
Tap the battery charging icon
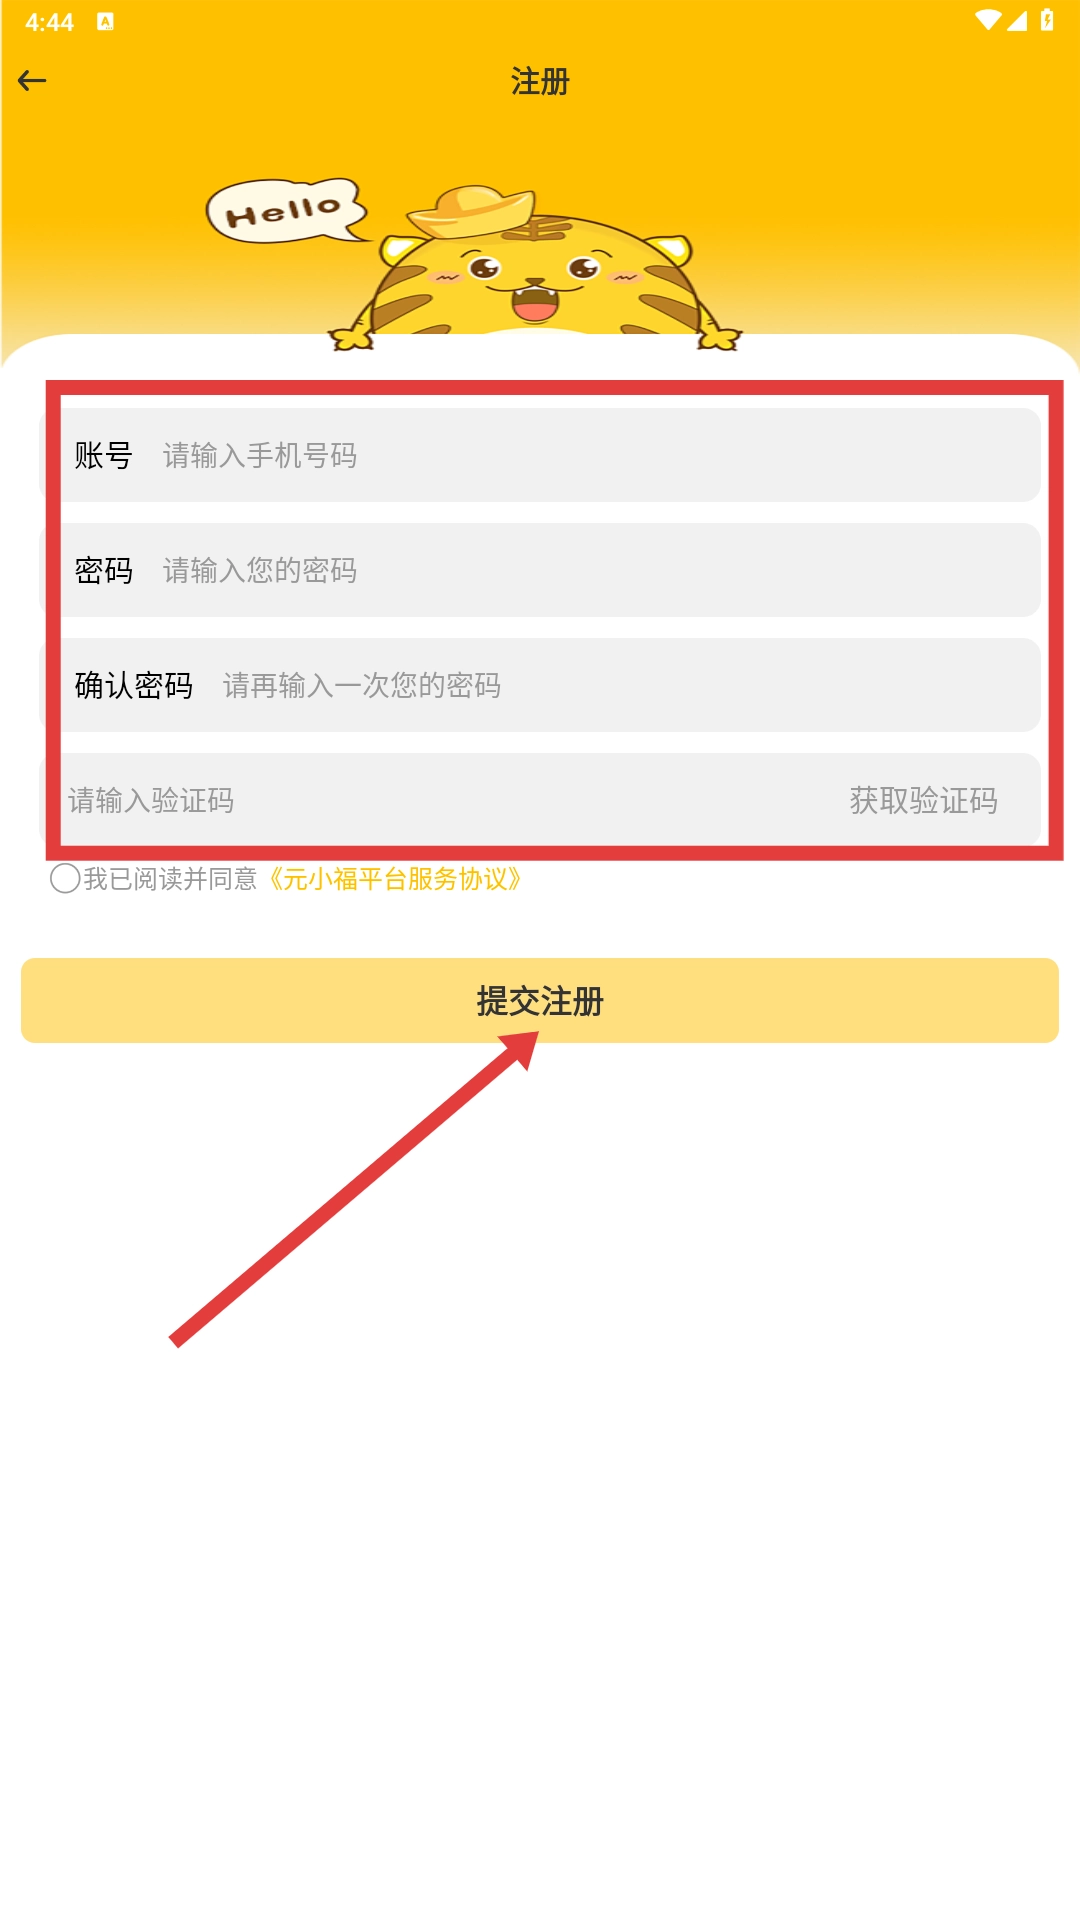(x=1047, y=21)
